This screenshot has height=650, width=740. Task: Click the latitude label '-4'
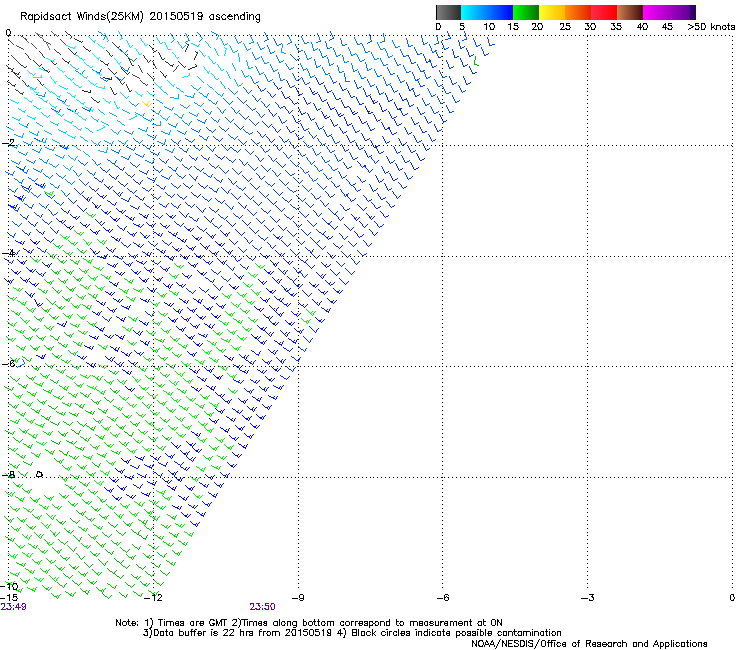click(8, 253)
